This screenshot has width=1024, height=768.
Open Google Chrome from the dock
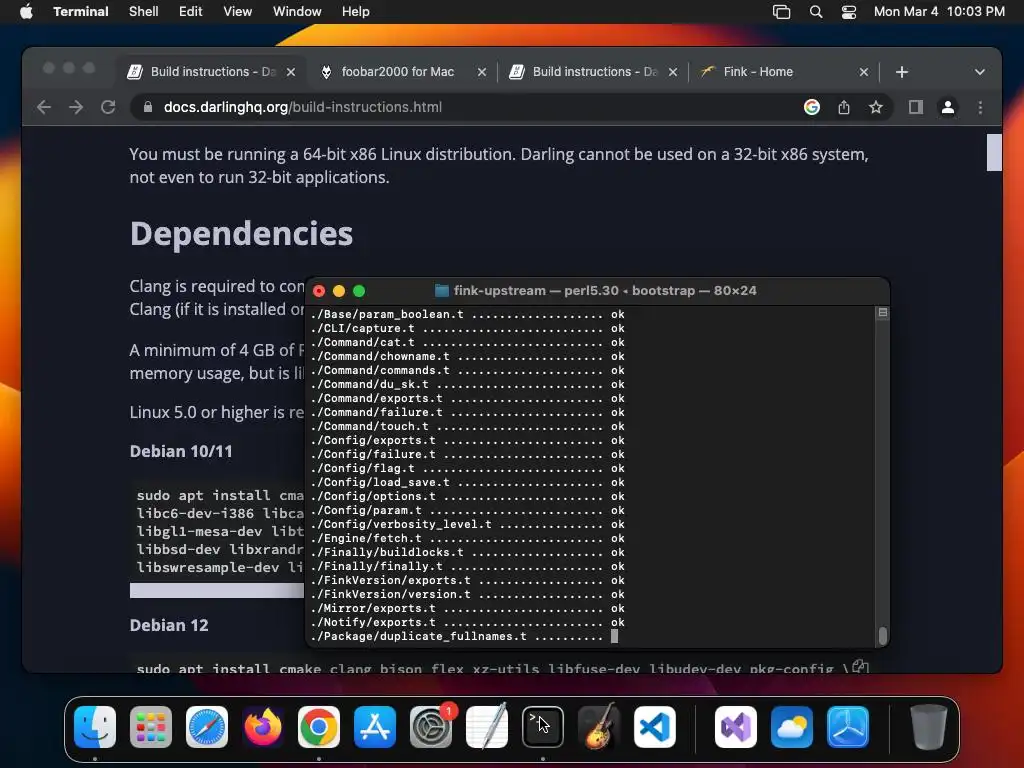[319, 726]
